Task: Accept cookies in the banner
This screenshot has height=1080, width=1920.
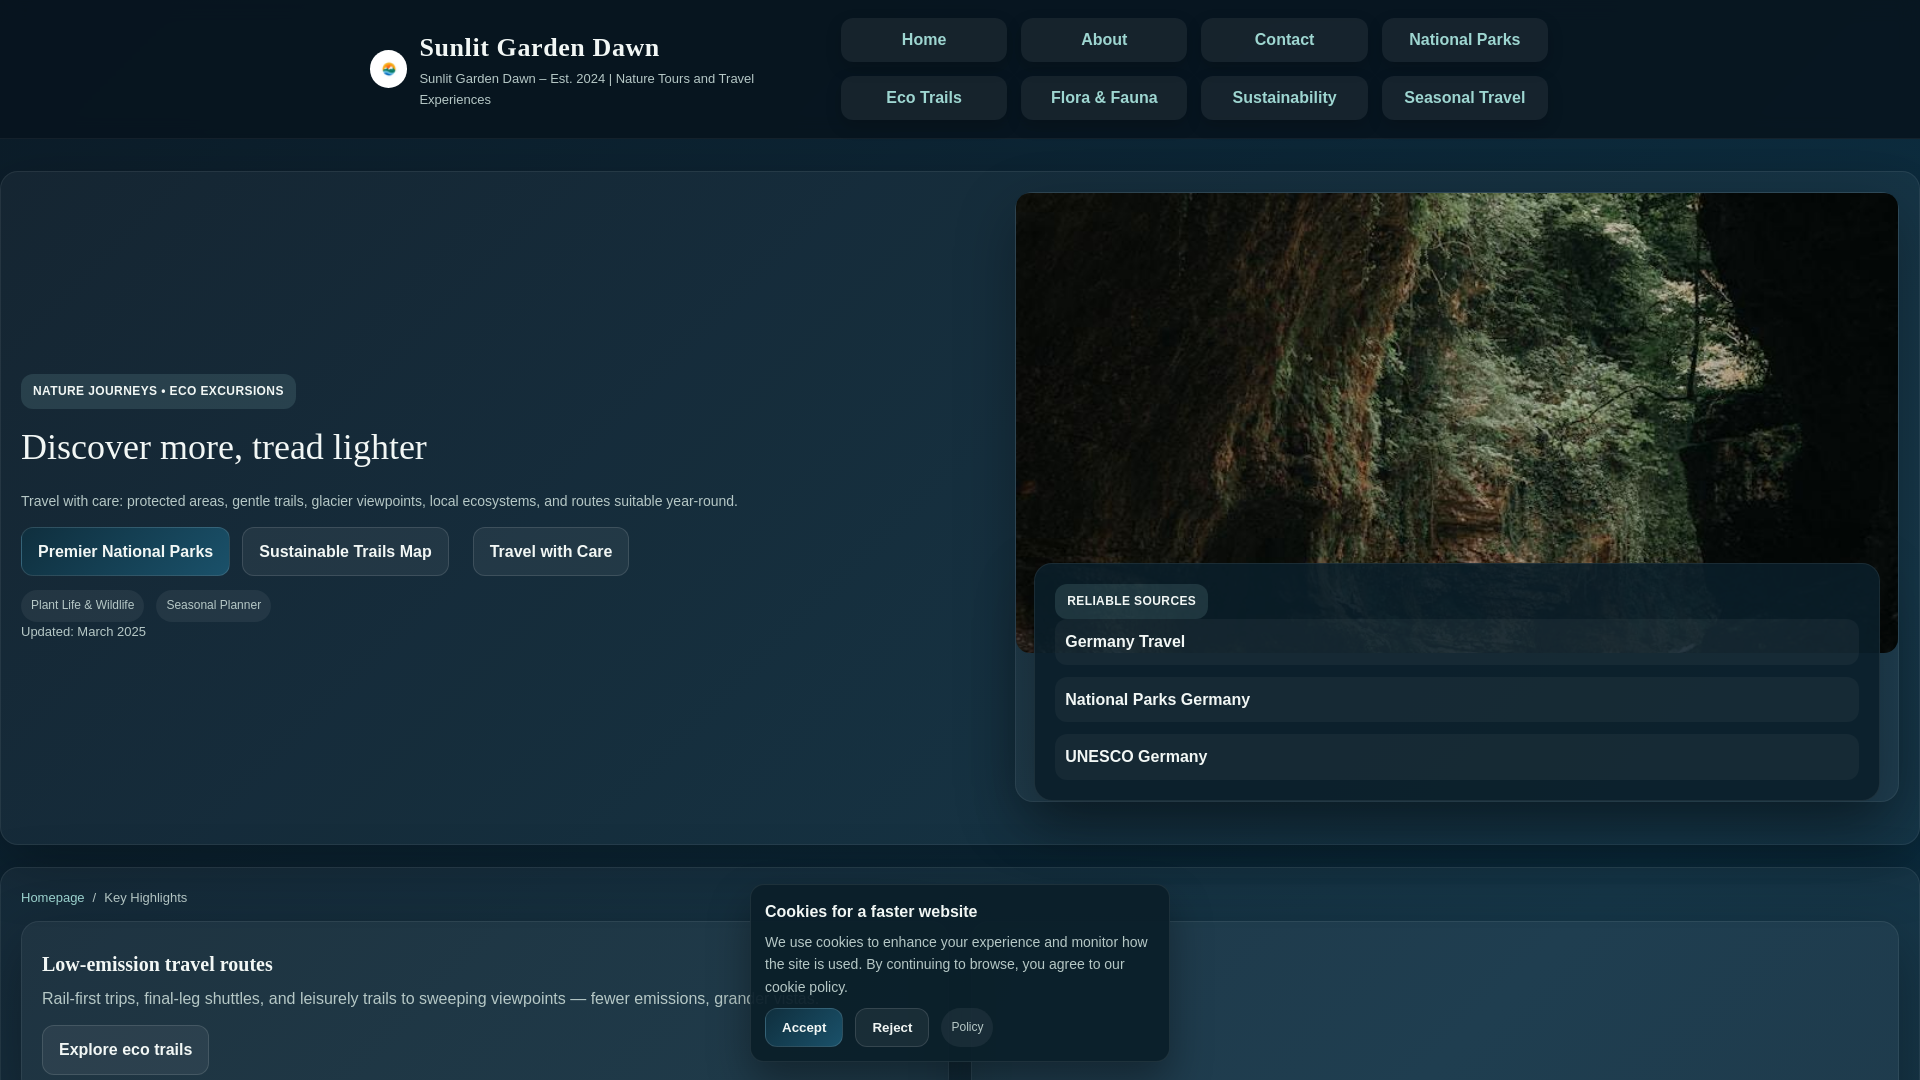Action: click(803, 1028)
